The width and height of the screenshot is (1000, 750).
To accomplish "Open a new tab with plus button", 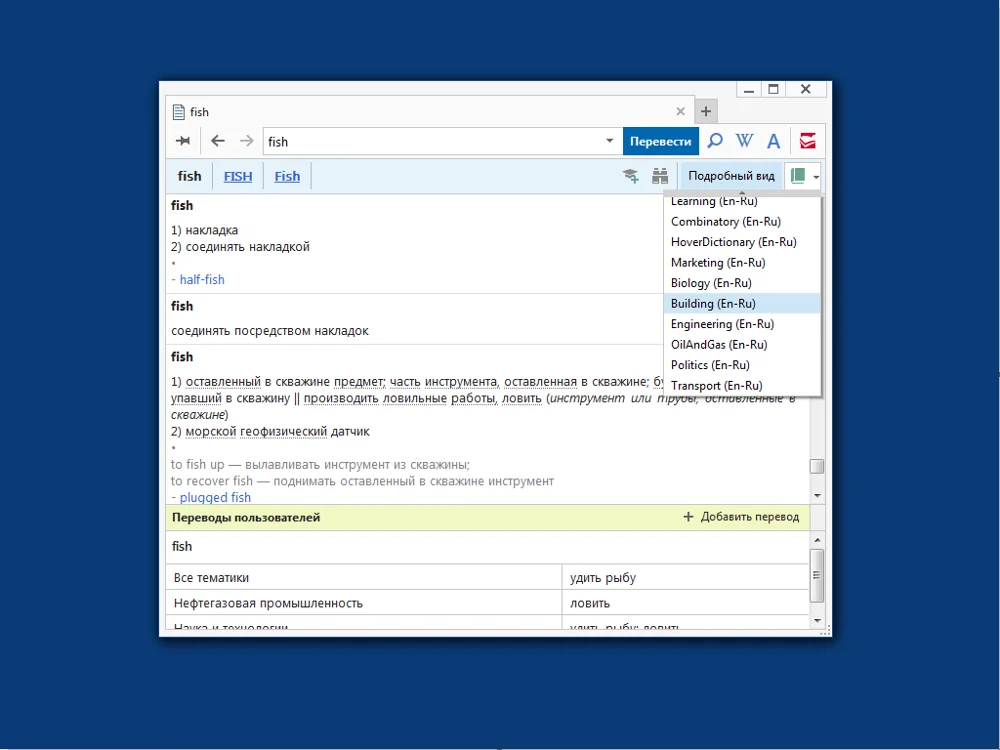I will coord(705,112).
